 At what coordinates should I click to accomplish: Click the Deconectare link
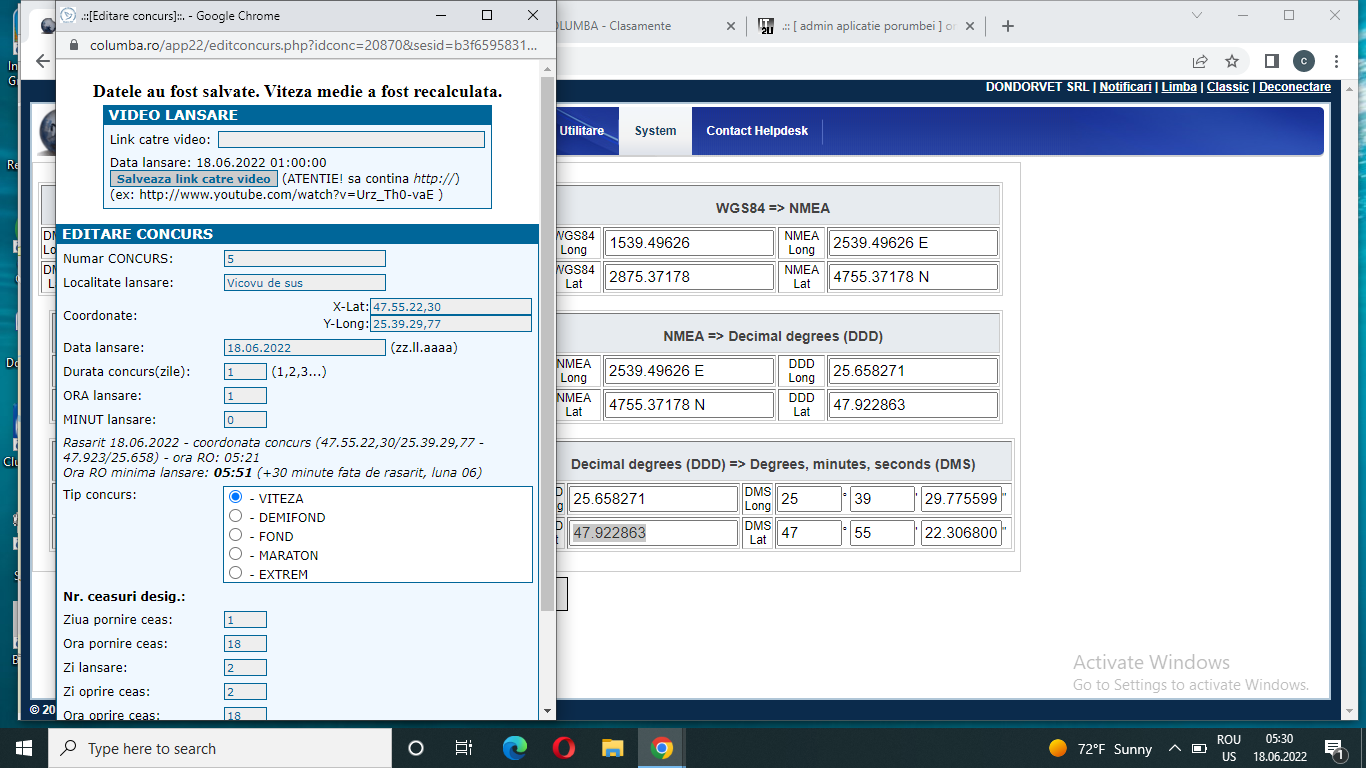1294,87
